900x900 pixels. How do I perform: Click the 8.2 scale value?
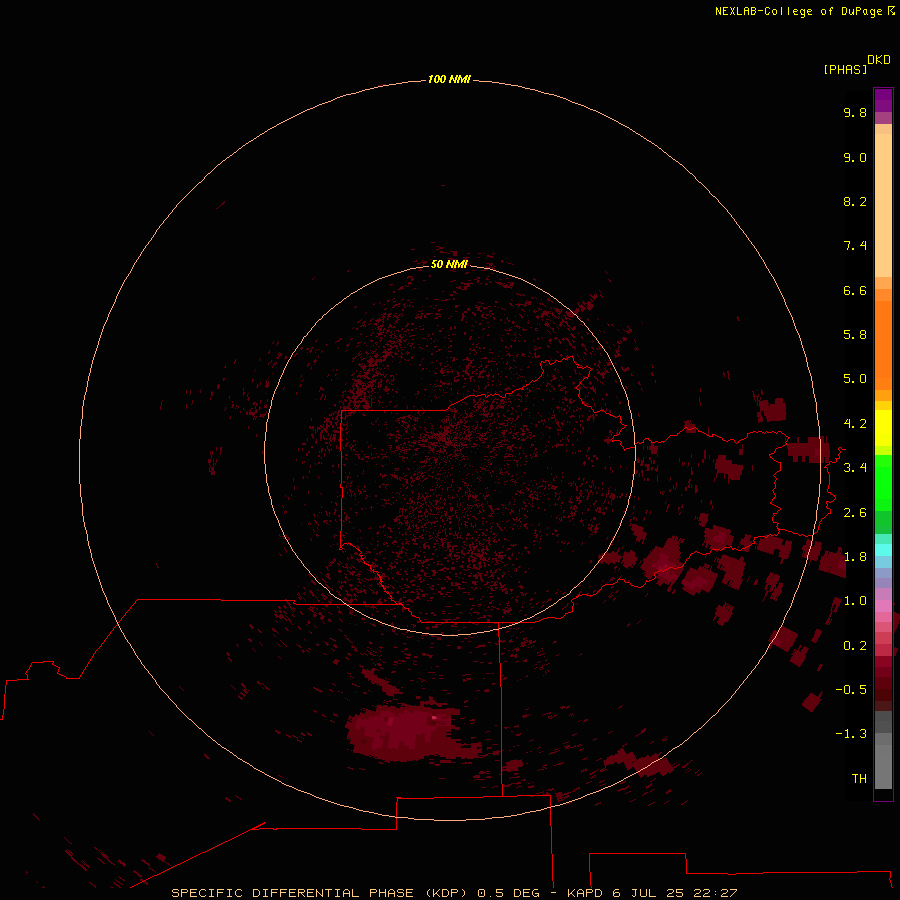tap(855, 201)
